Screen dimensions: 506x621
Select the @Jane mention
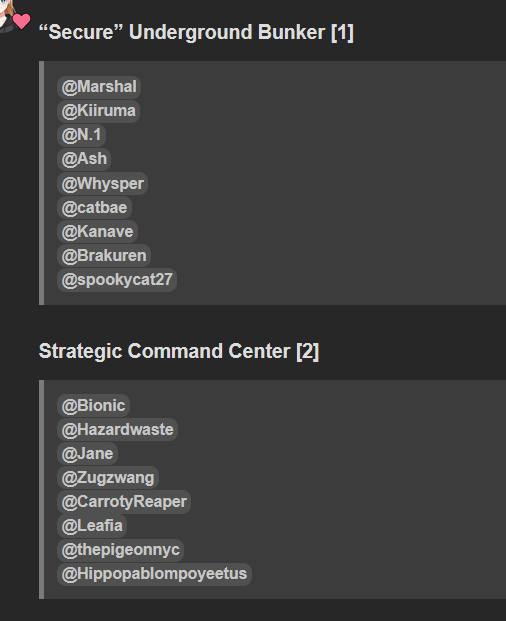[x=88, y=454]
